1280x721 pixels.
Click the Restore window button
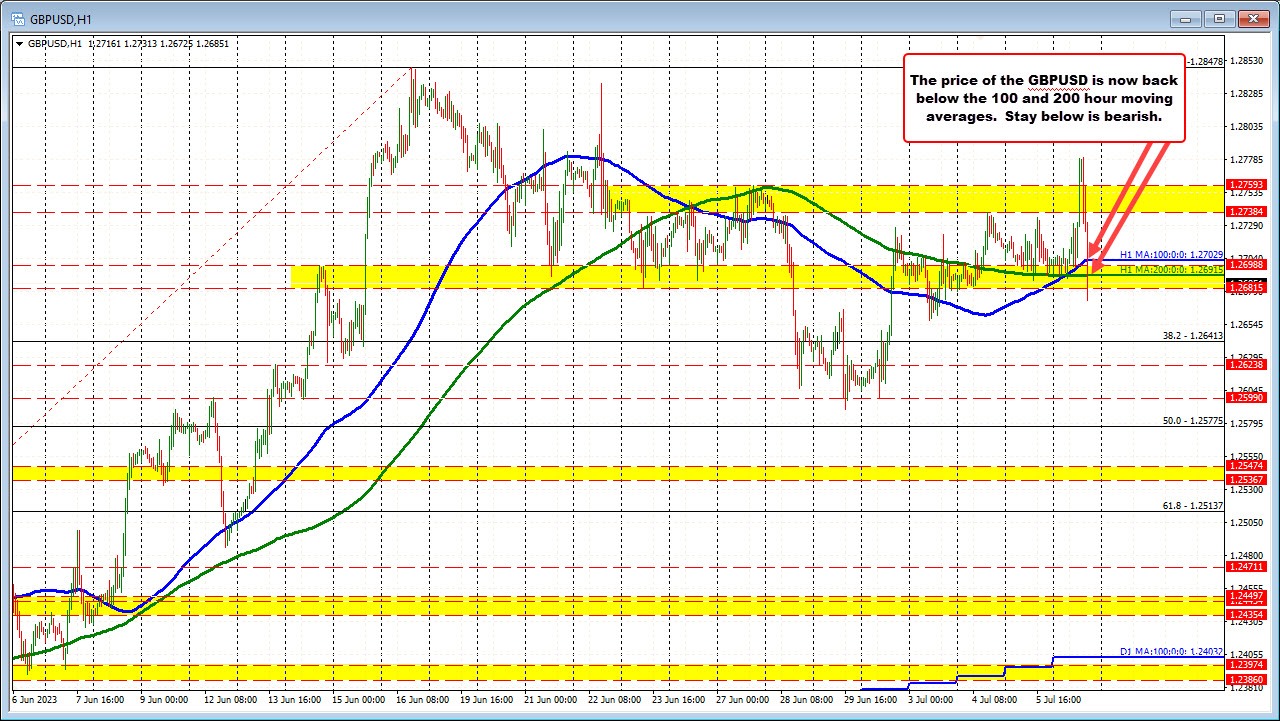coord(1219,18)
